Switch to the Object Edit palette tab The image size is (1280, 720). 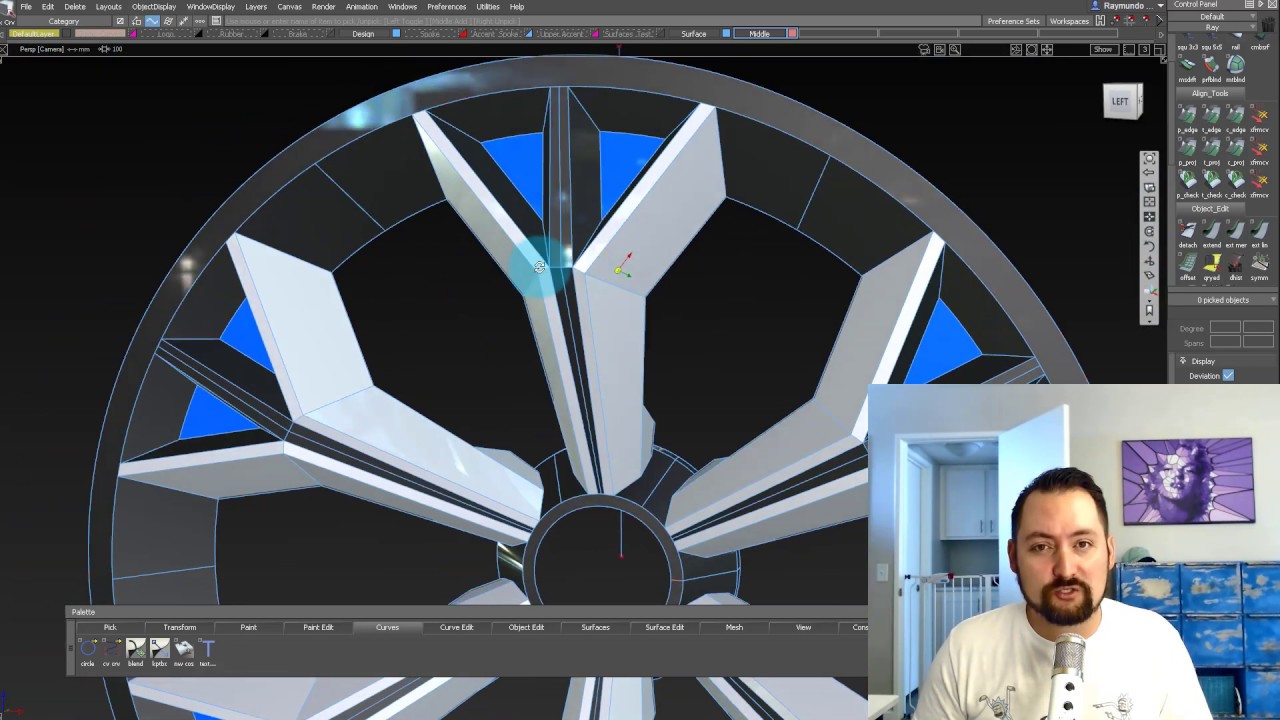coord(526,627)
